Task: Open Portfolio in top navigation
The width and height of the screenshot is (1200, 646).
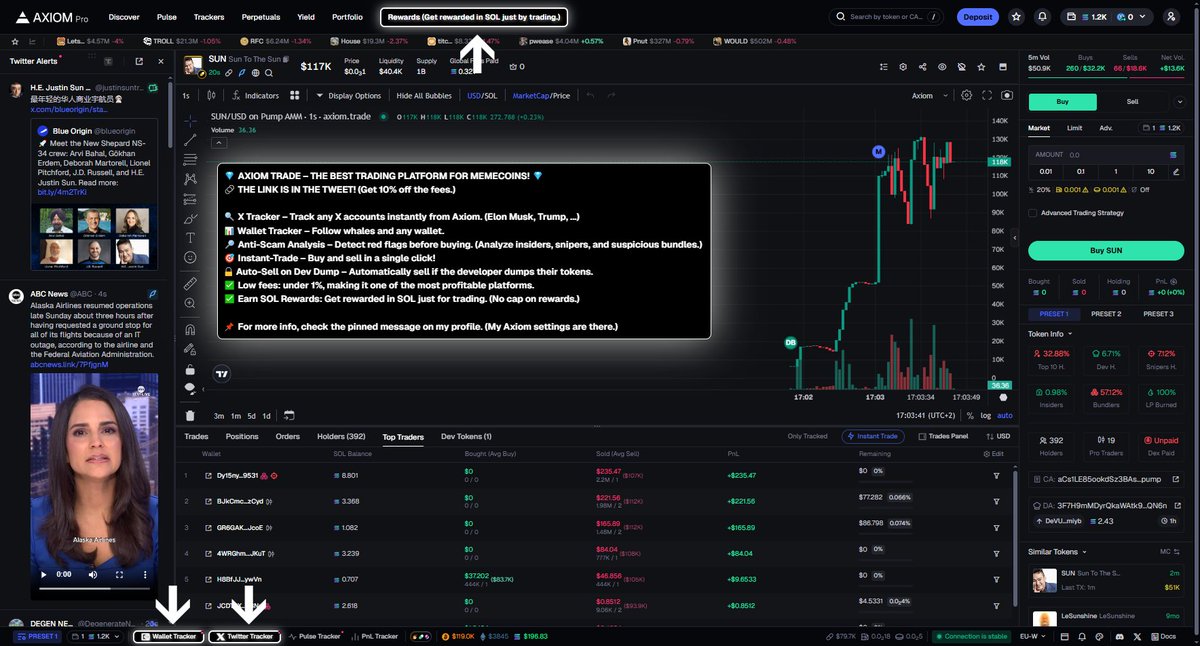Action: (347, 17)
